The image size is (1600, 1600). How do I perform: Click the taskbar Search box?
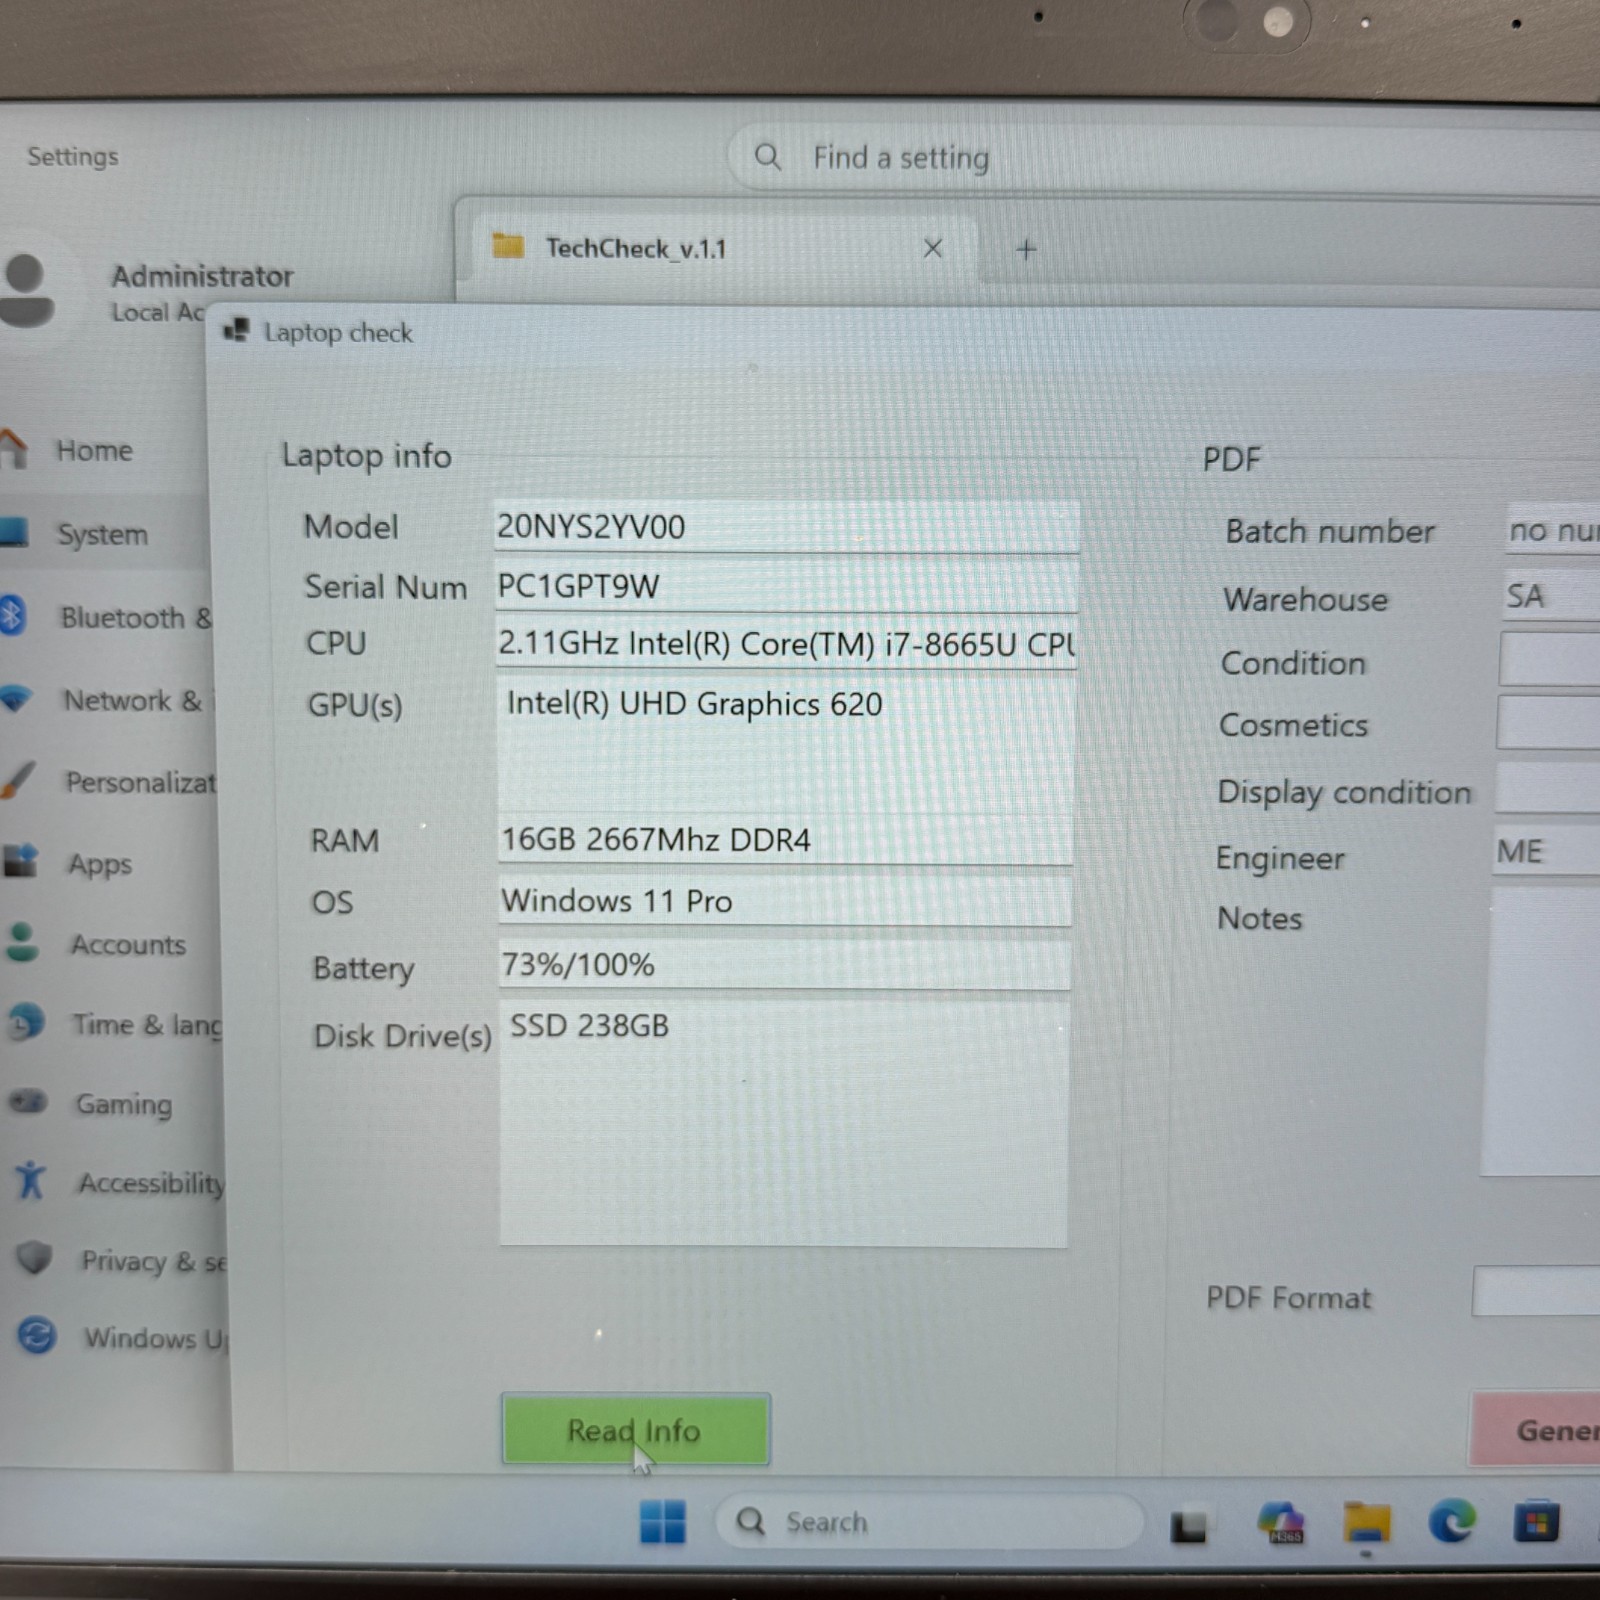coord(929,1522)
